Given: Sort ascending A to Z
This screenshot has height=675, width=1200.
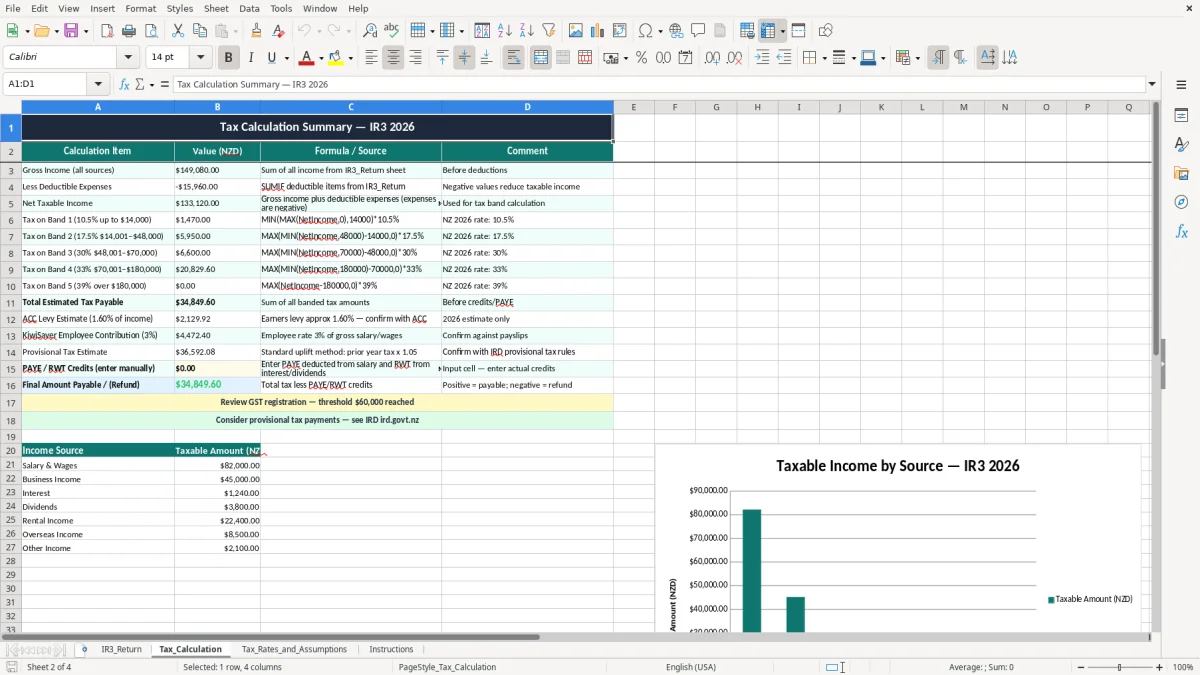Looking at the screenshot, I should pyautogui.click(x=505, y=31).
